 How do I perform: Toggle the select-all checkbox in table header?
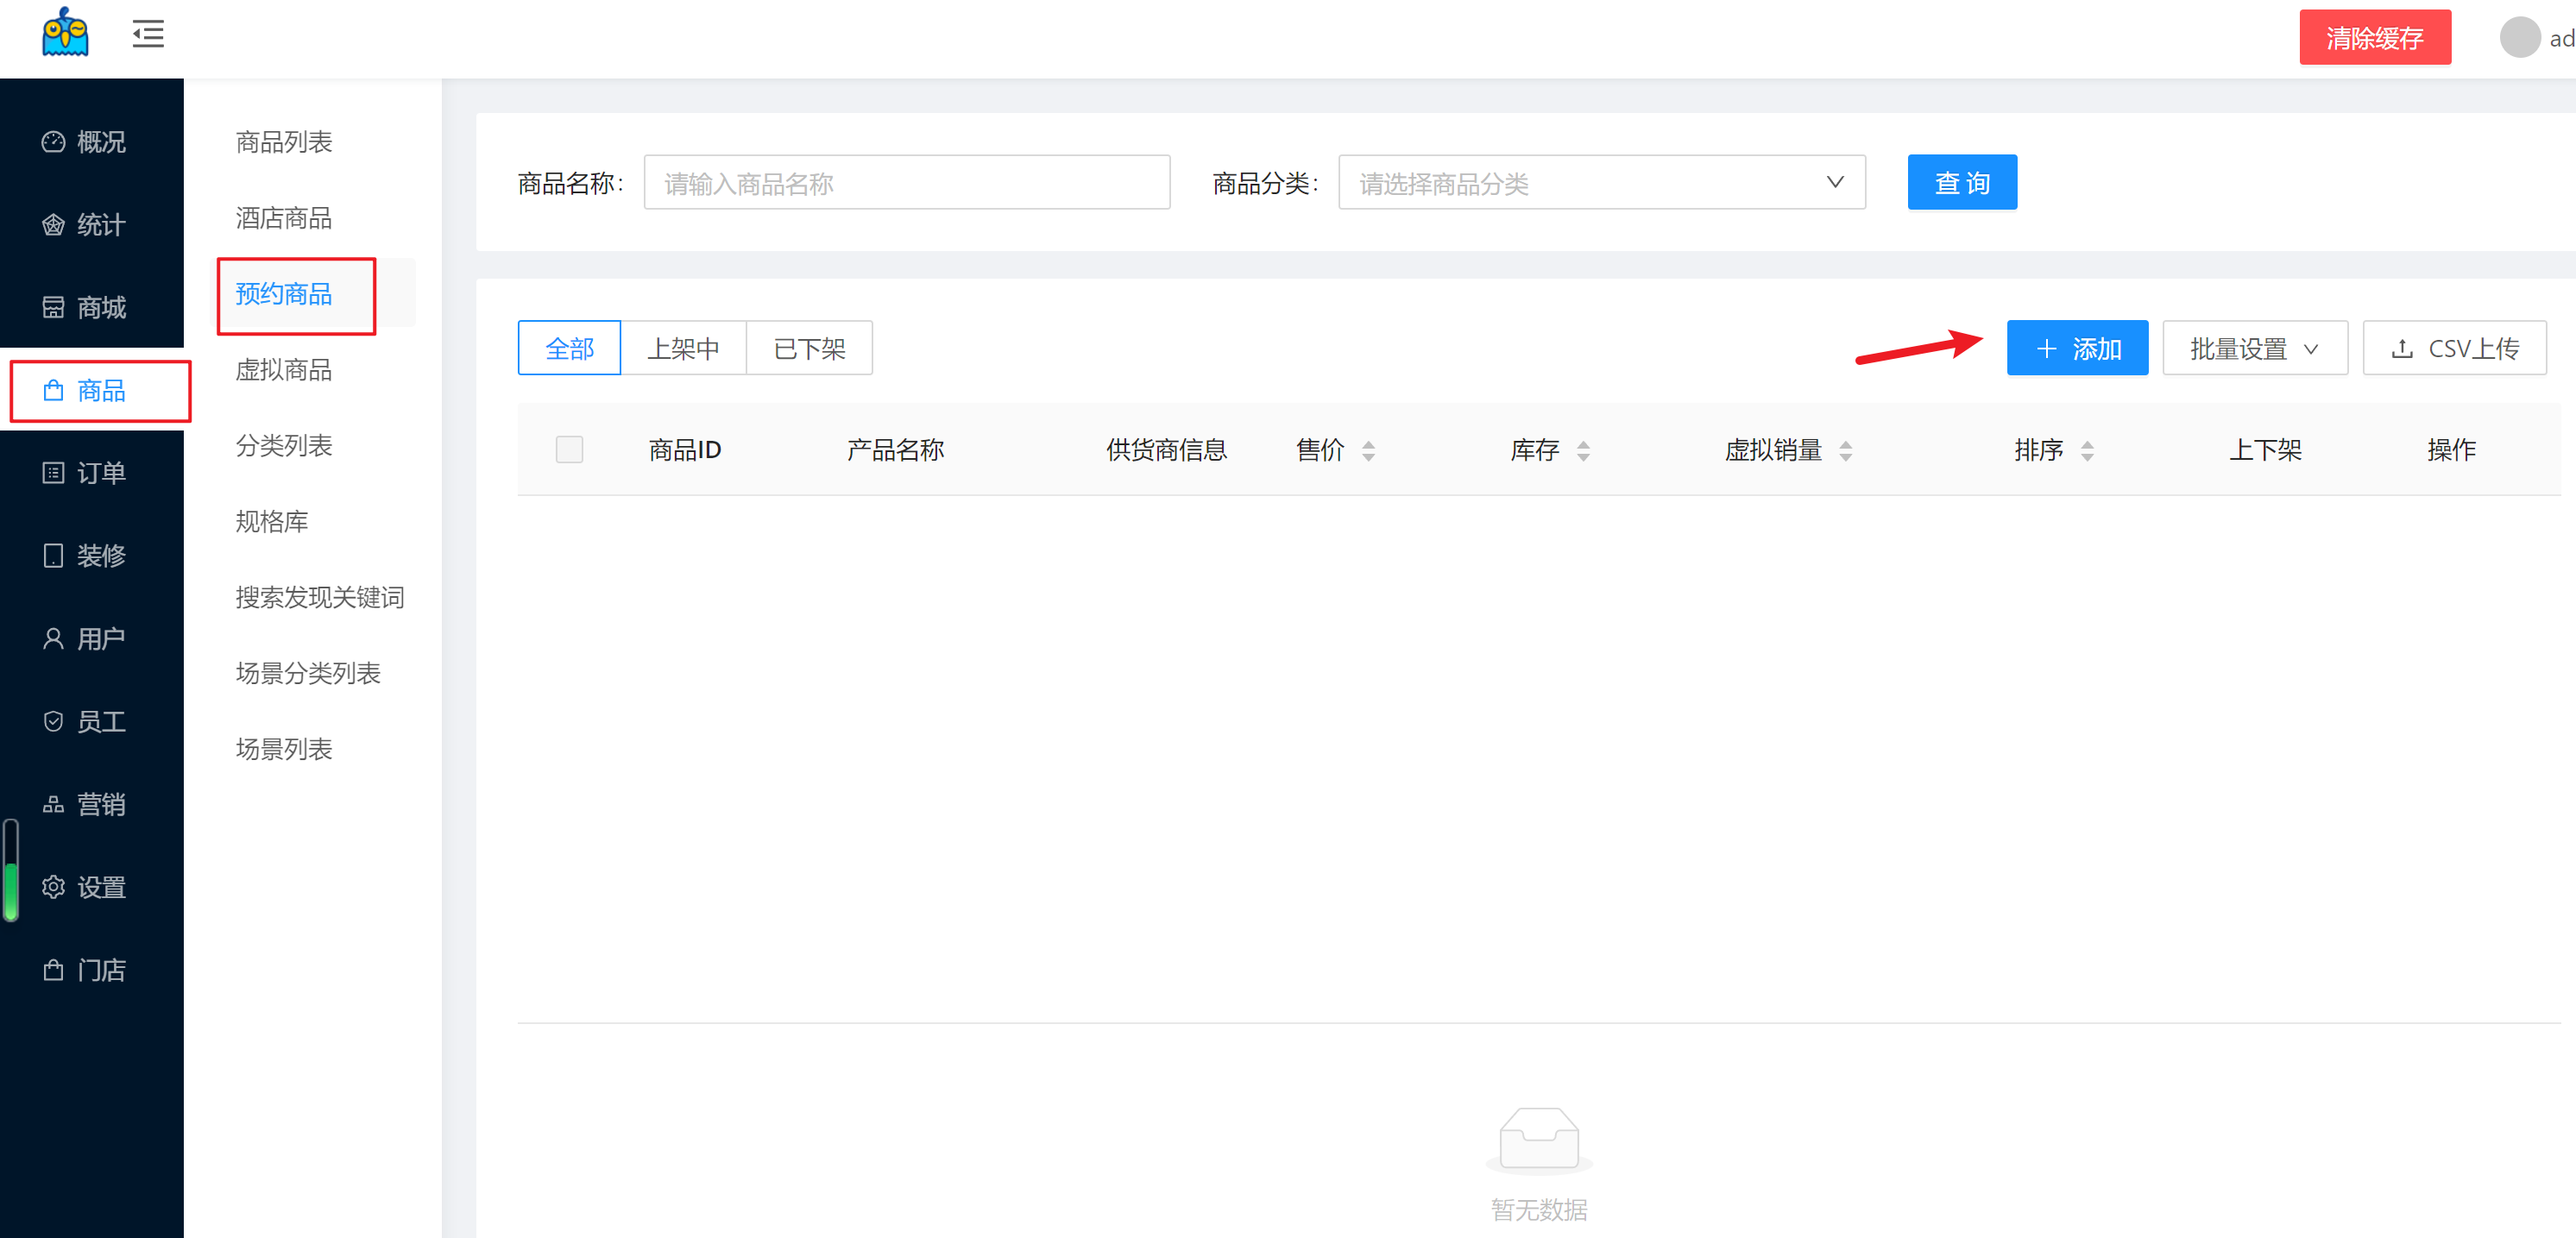[569, 450]
